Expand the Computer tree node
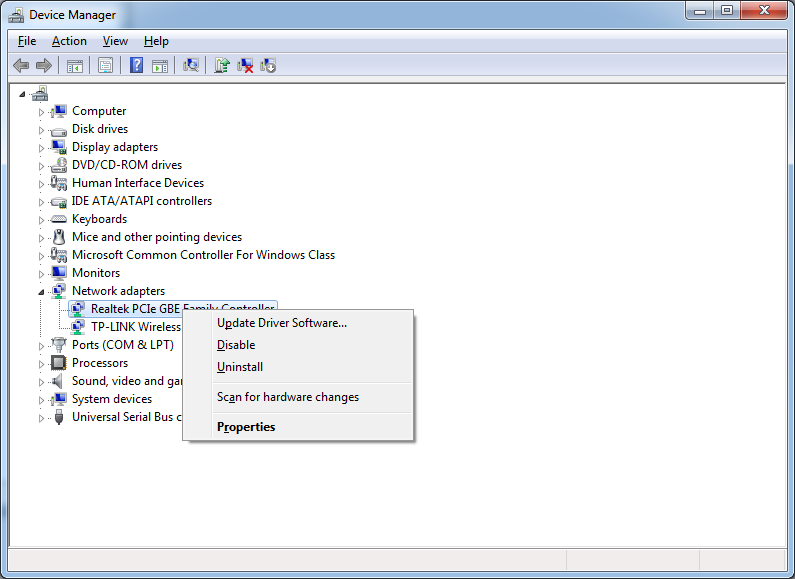 pos(42,112)
